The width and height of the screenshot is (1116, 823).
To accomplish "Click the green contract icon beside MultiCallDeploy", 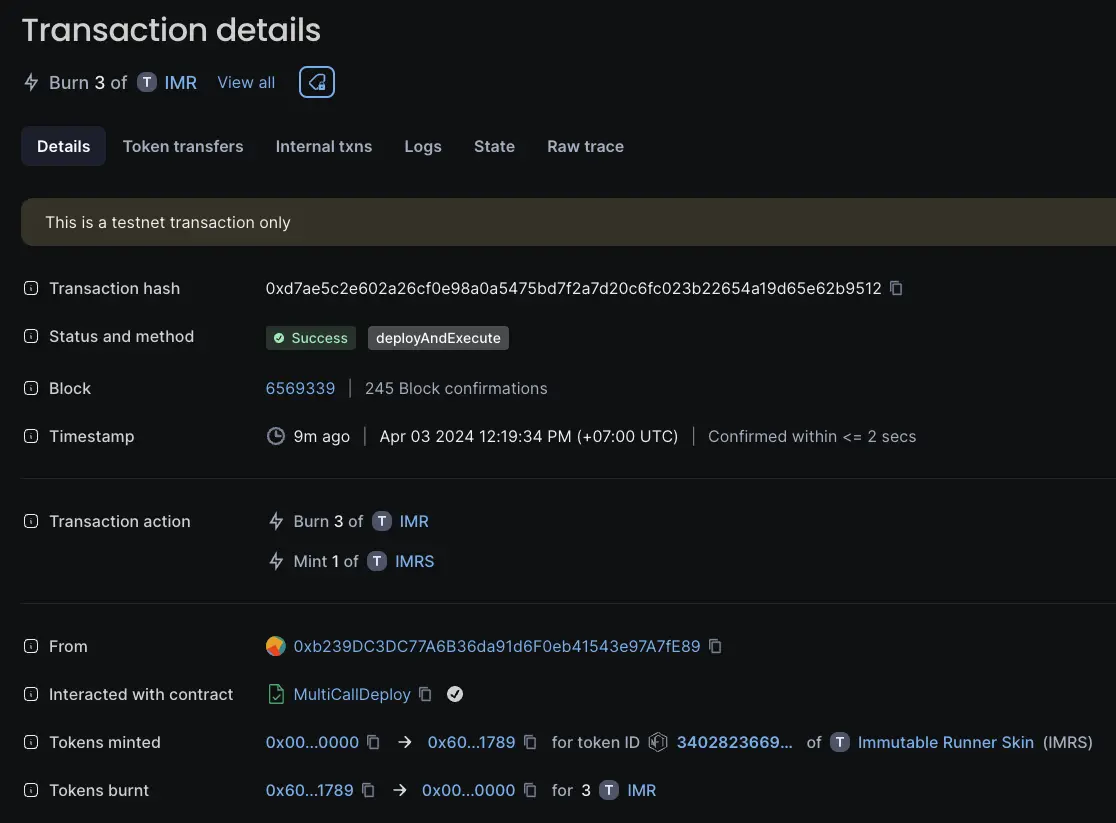I will coord(276,694).
